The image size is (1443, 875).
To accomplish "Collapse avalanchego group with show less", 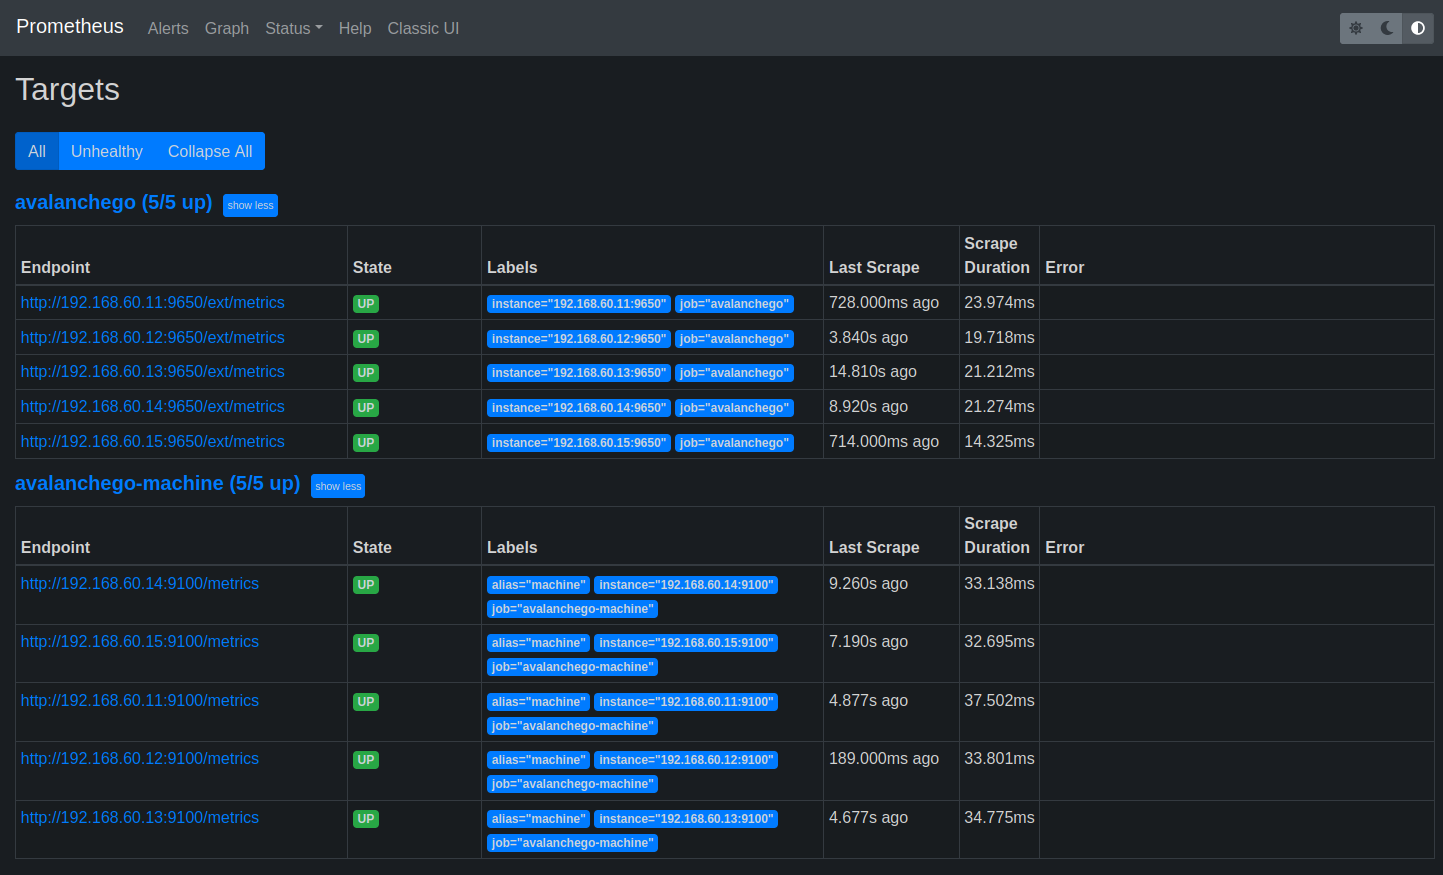I will [x=250, y=205].
